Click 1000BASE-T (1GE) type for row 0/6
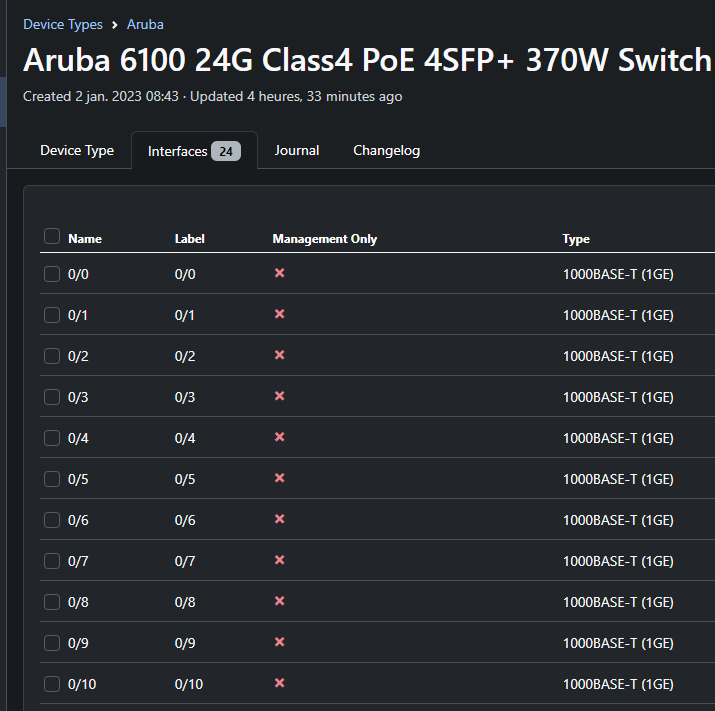This screenshot has width=715, height=711. click(618, 520)
